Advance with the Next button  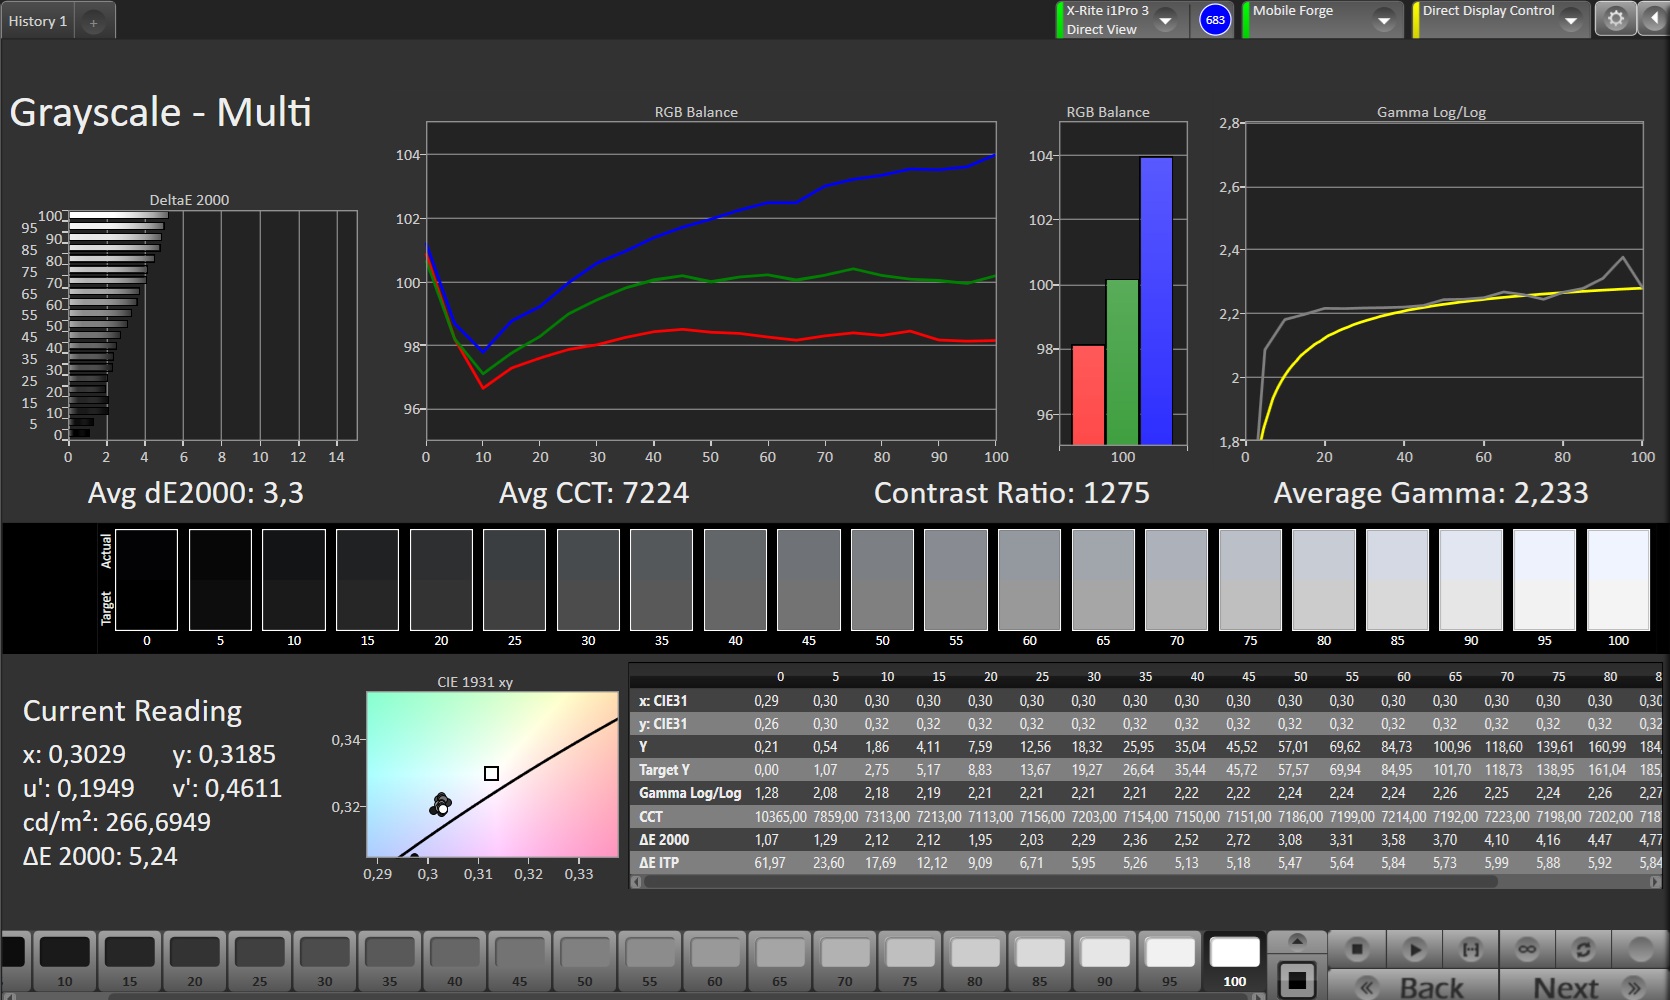(x=1583, y=985)
